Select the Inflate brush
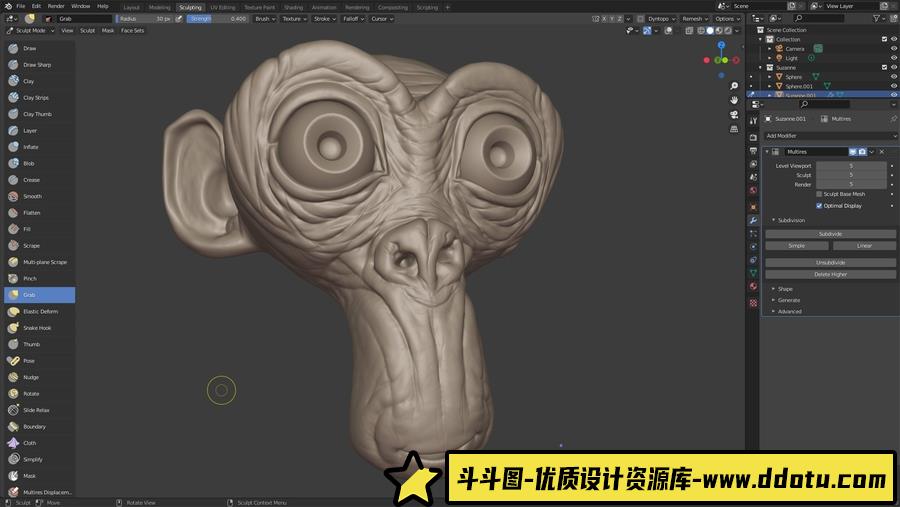Viewport: 900px width, 507px height. click(39, 147)
